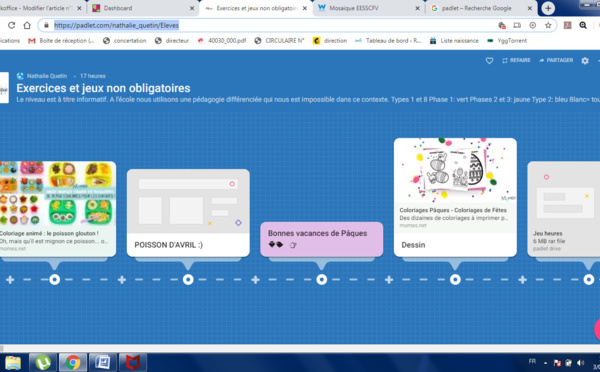Open a new browser tab
The width and height of the screenshot is (600, 372).
coord(548,8)
